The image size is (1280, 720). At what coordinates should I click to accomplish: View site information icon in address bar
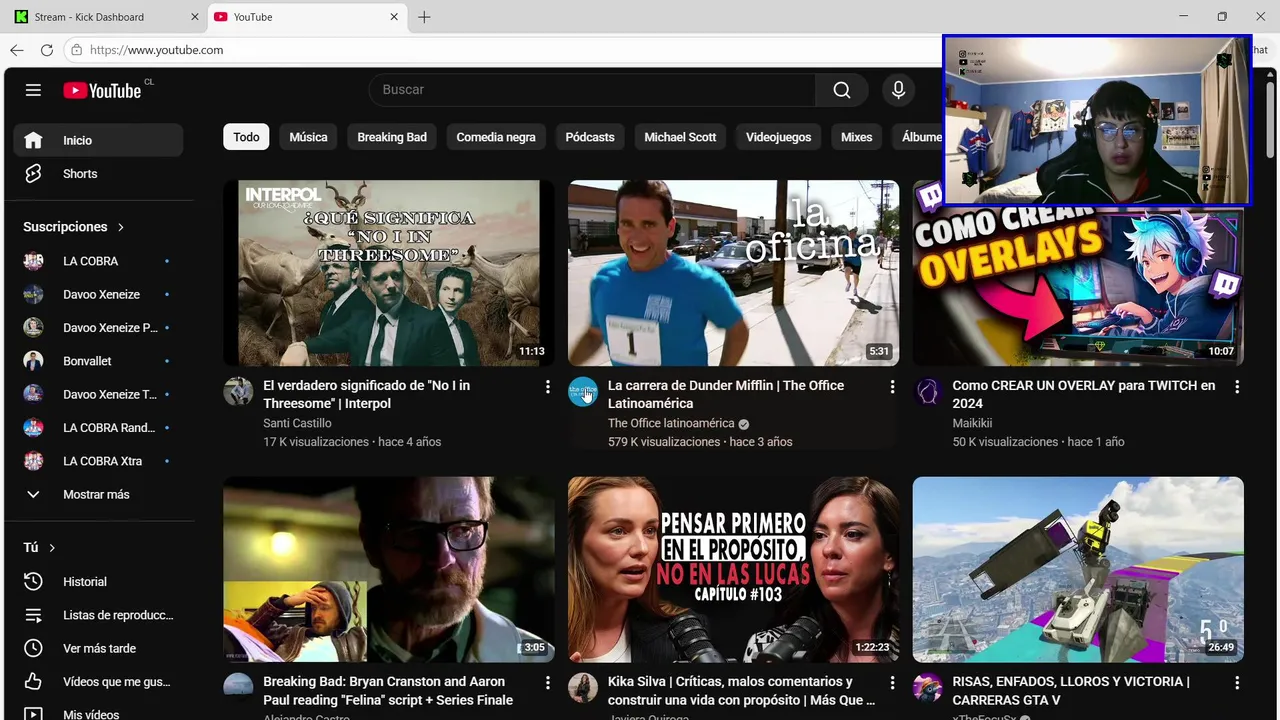click(x=76, y=50)
